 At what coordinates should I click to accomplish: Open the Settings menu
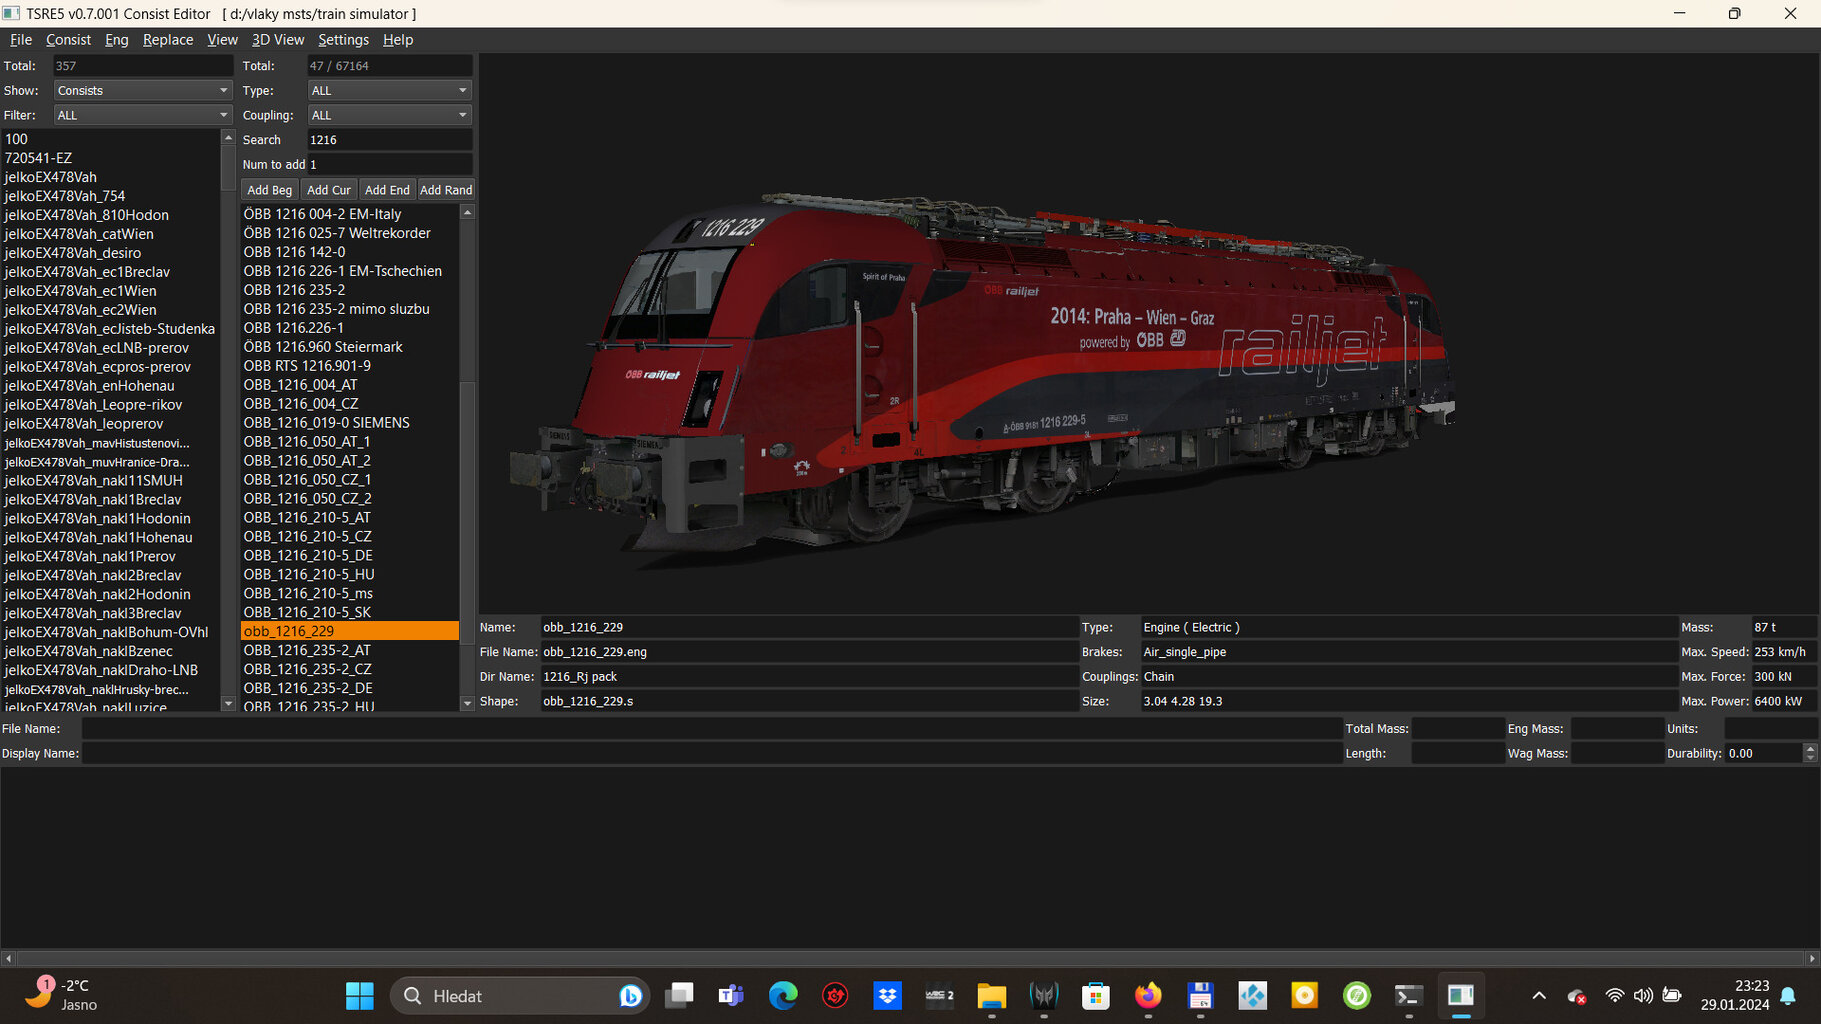click(343, 40)
